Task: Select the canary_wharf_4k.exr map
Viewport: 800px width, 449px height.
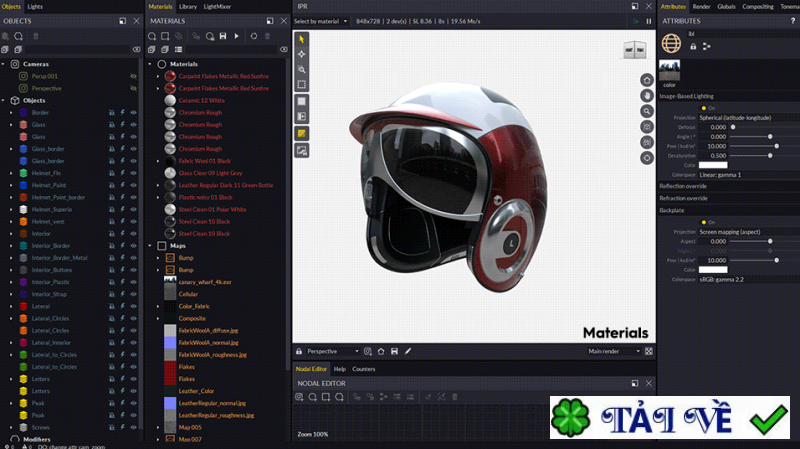Action: coord(204,282)
